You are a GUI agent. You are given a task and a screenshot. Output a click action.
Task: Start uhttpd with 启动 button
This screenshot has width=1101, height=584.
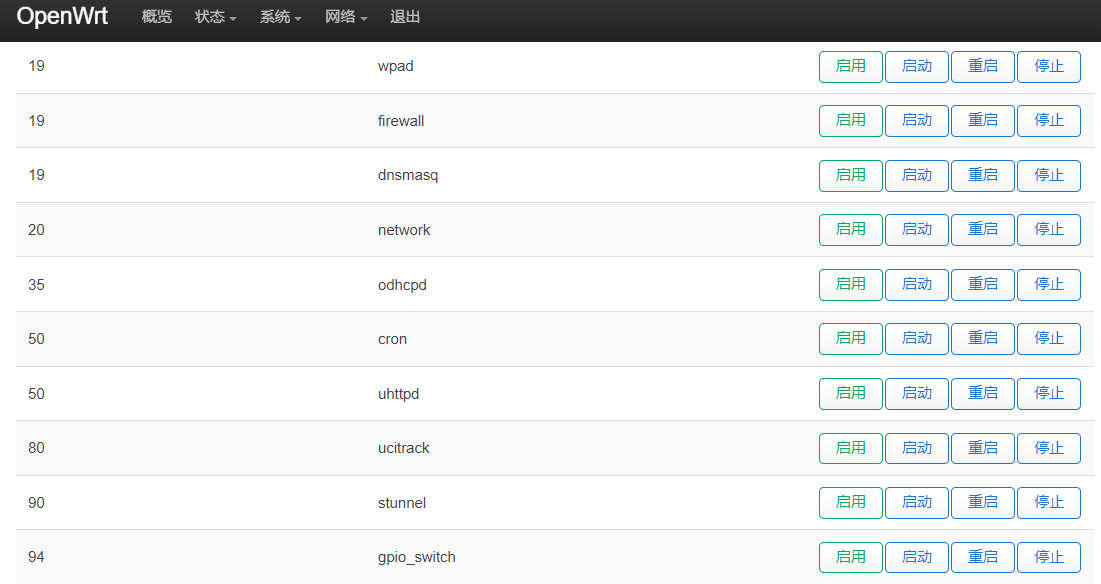click(916, 394)
